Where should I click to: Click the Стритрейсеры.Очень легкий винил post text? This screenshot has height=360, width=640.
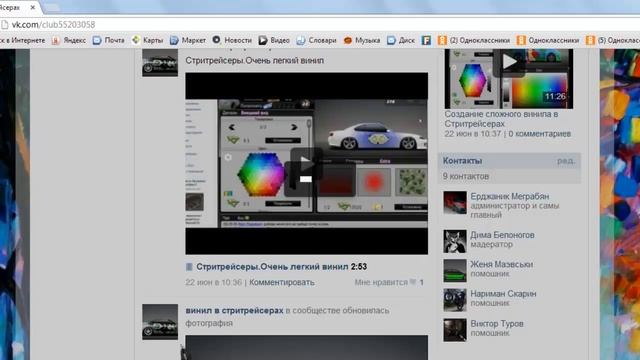[x=255, y=60]
